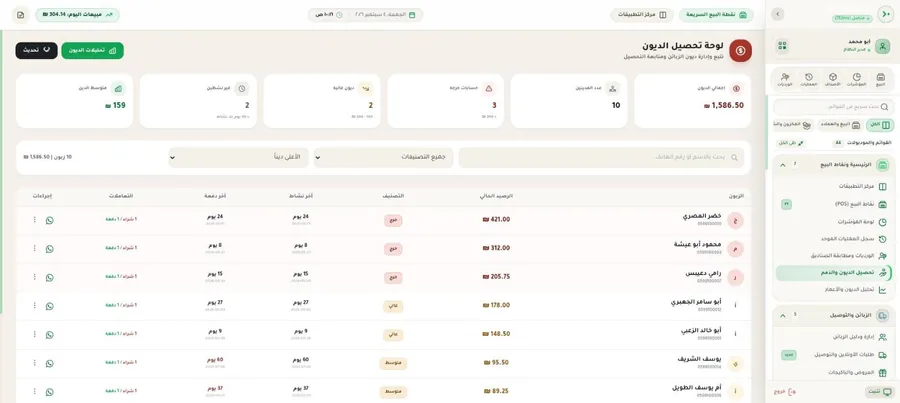Open the three-dot menu for أبو خالد الزعبي
Screen dimensions: 900x403
[34, 335]
